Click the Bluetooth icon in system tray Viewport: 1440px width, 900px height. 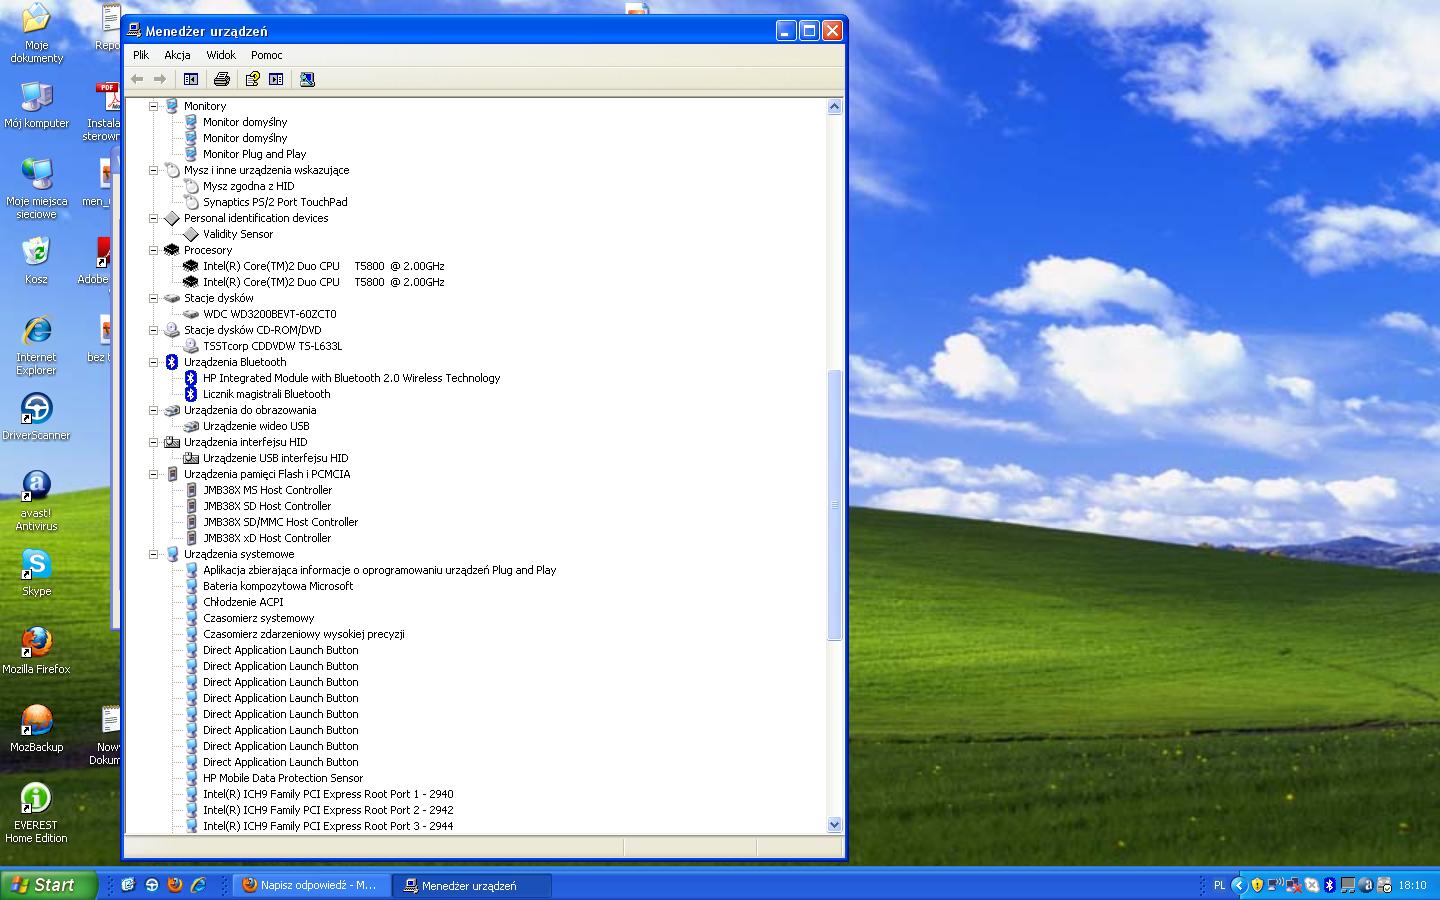[x=1330, y=885]
